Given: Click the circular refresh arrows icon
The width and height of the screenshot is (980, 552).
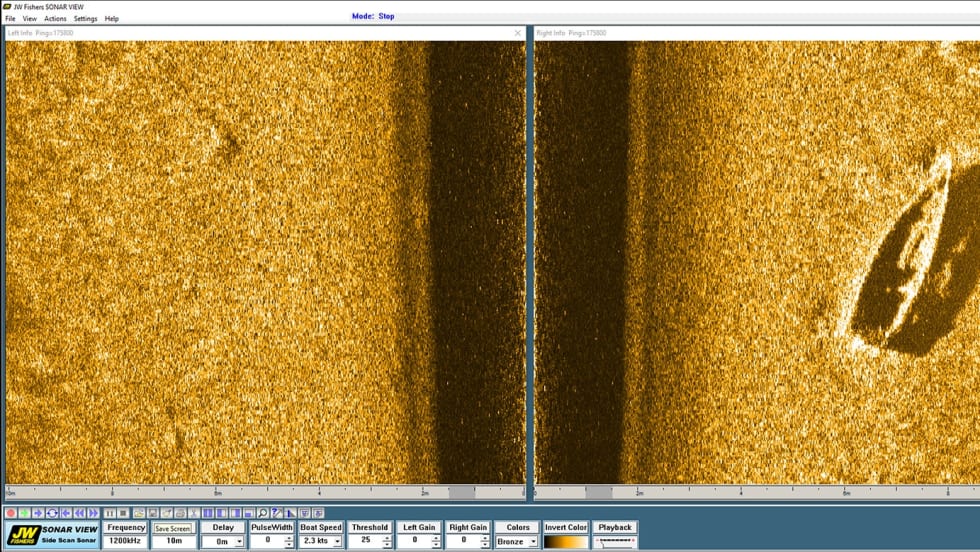Looking at the screenshot, I should (52, 513).
